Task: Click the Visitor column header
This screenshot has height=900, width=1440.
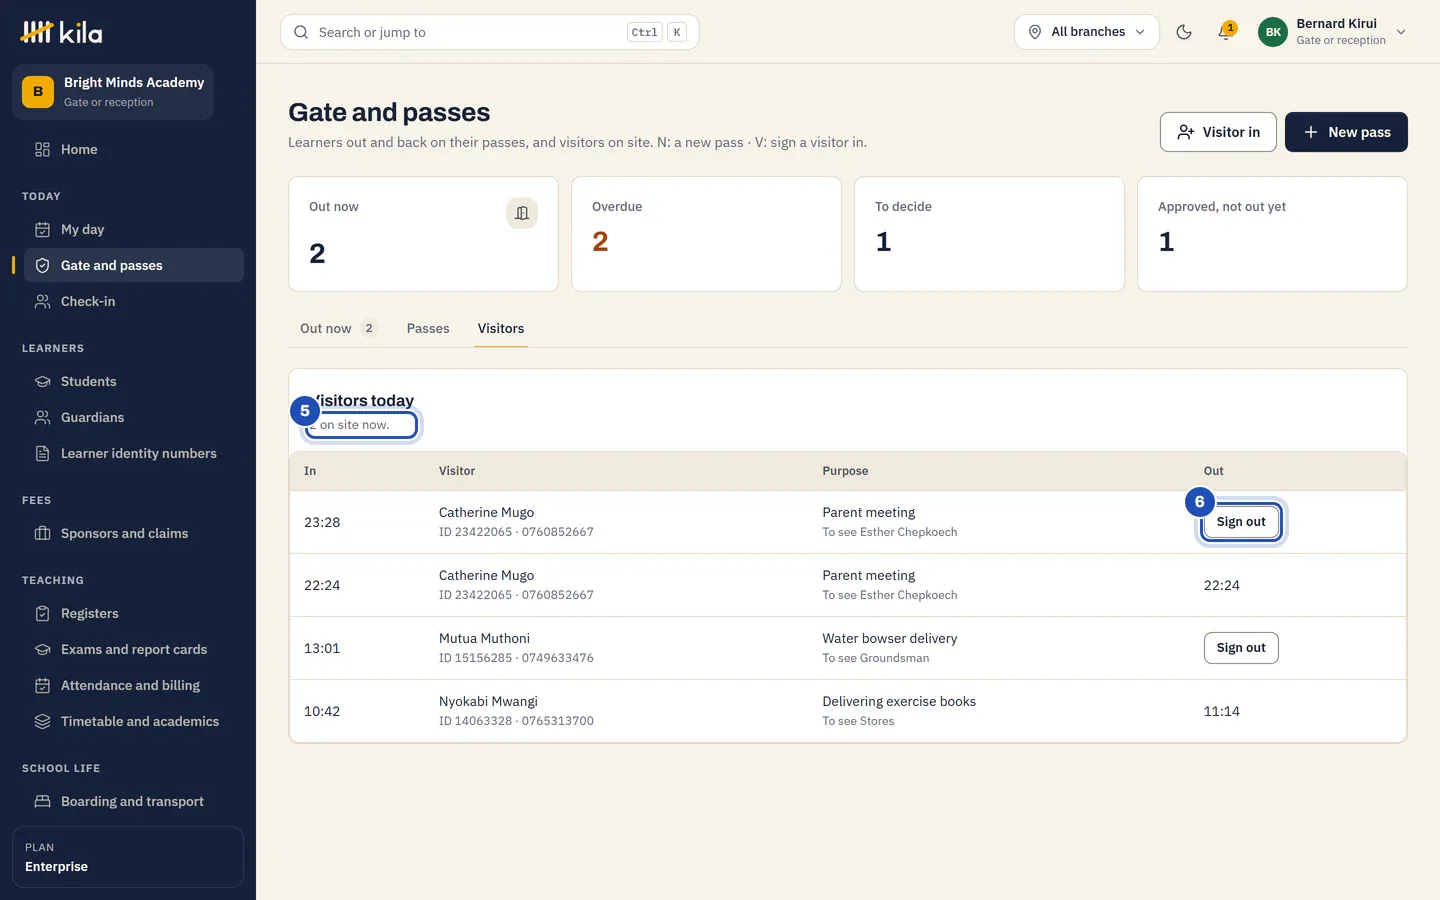Action: pos(457,471)
